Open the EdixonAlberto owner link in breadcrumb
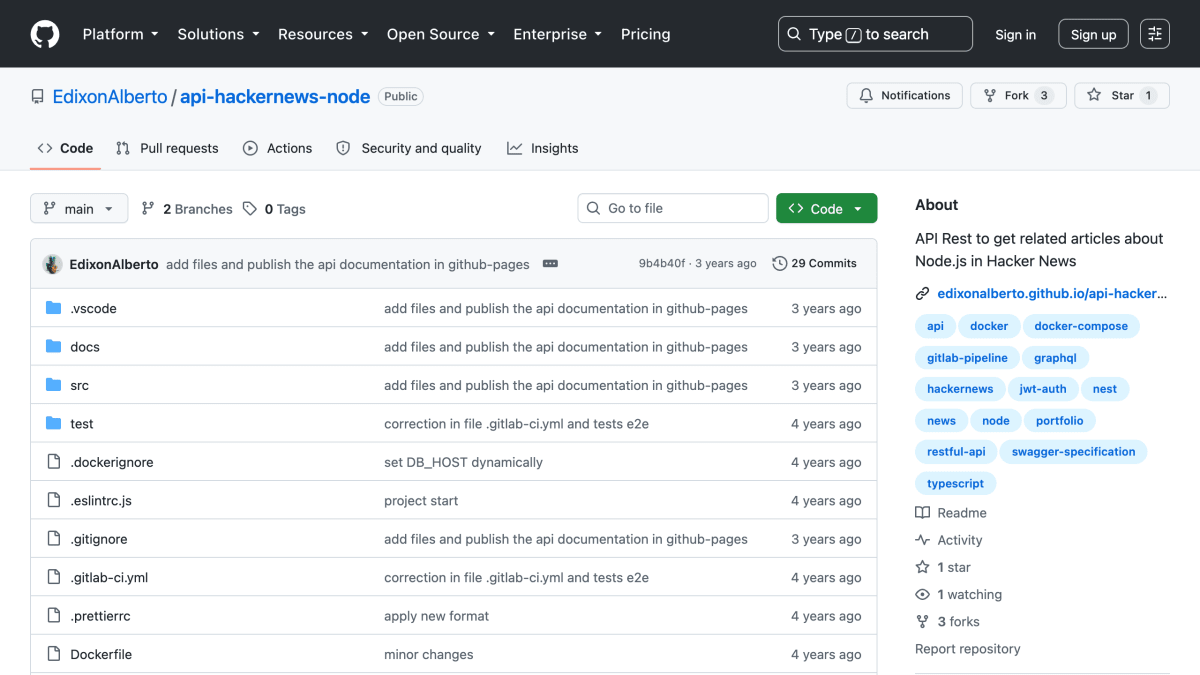 (x=110, y=97)
